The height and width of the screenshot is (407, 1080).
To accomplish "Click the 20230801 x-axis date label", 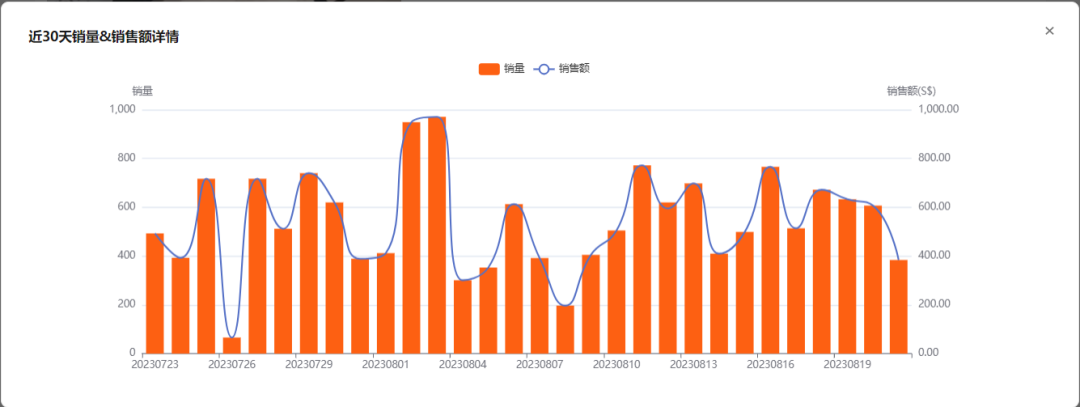I will coord(386,364).
